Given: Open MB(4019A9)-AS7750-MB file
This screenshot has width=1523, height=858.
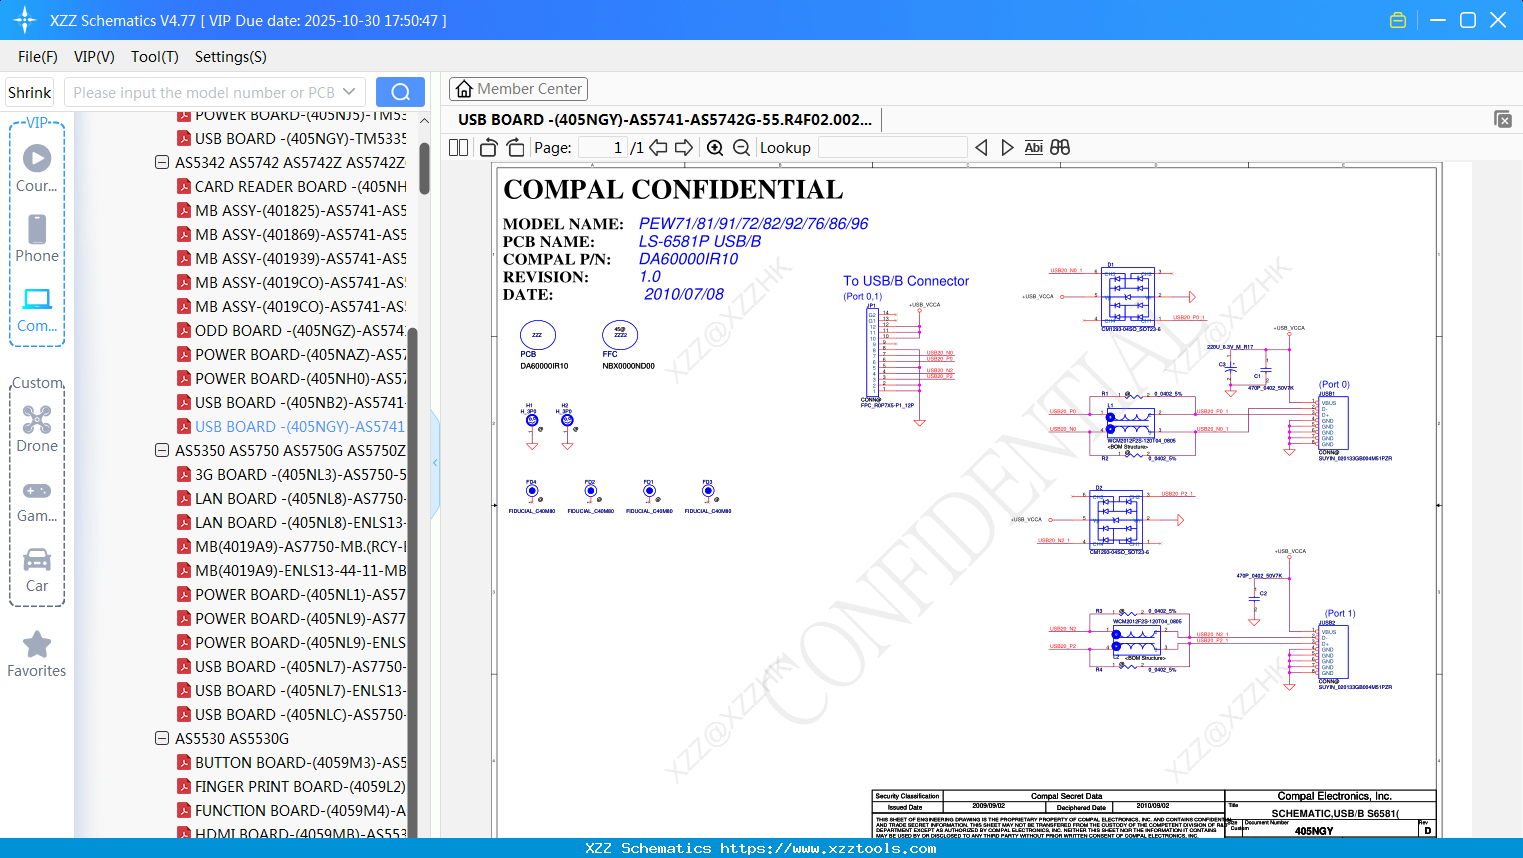Looking at the screenshot, I should coord(301,546).
